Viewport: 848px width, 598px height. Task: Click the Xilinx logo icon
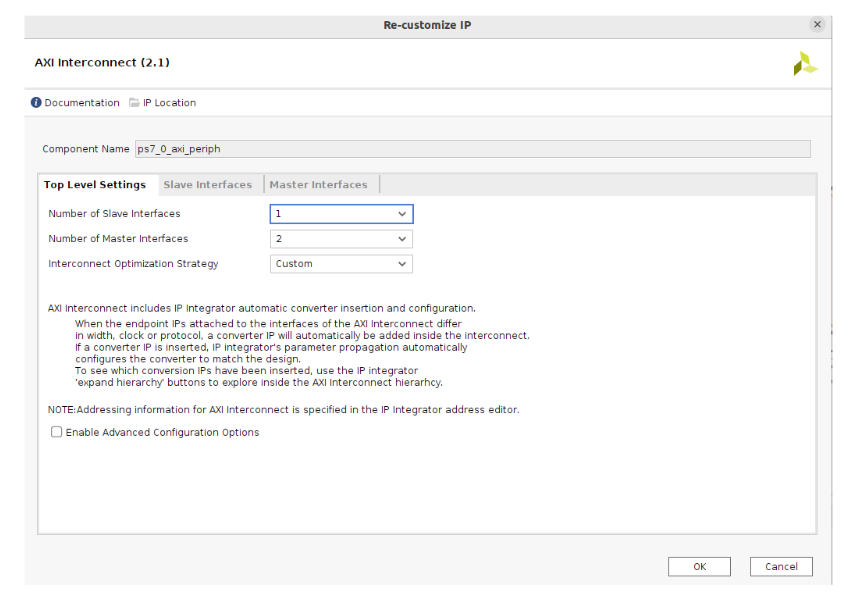805,64
